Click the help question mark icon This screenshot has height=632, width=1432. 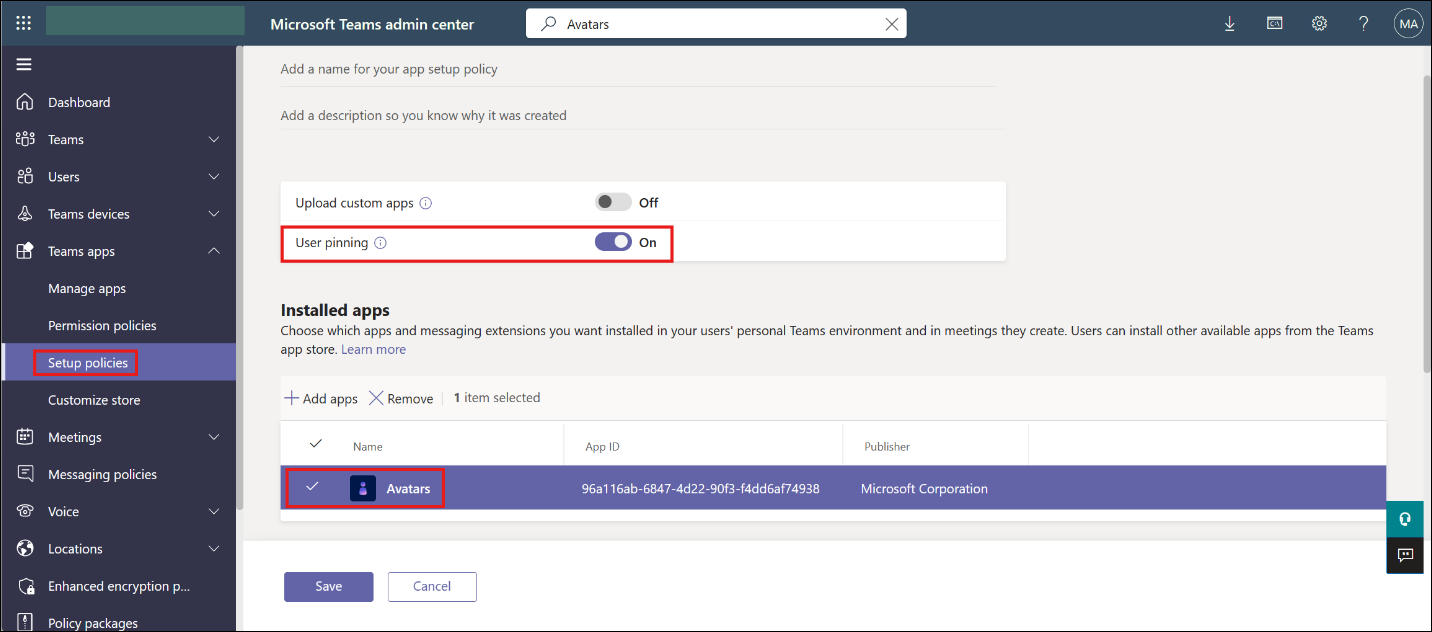pos(1363,24)
